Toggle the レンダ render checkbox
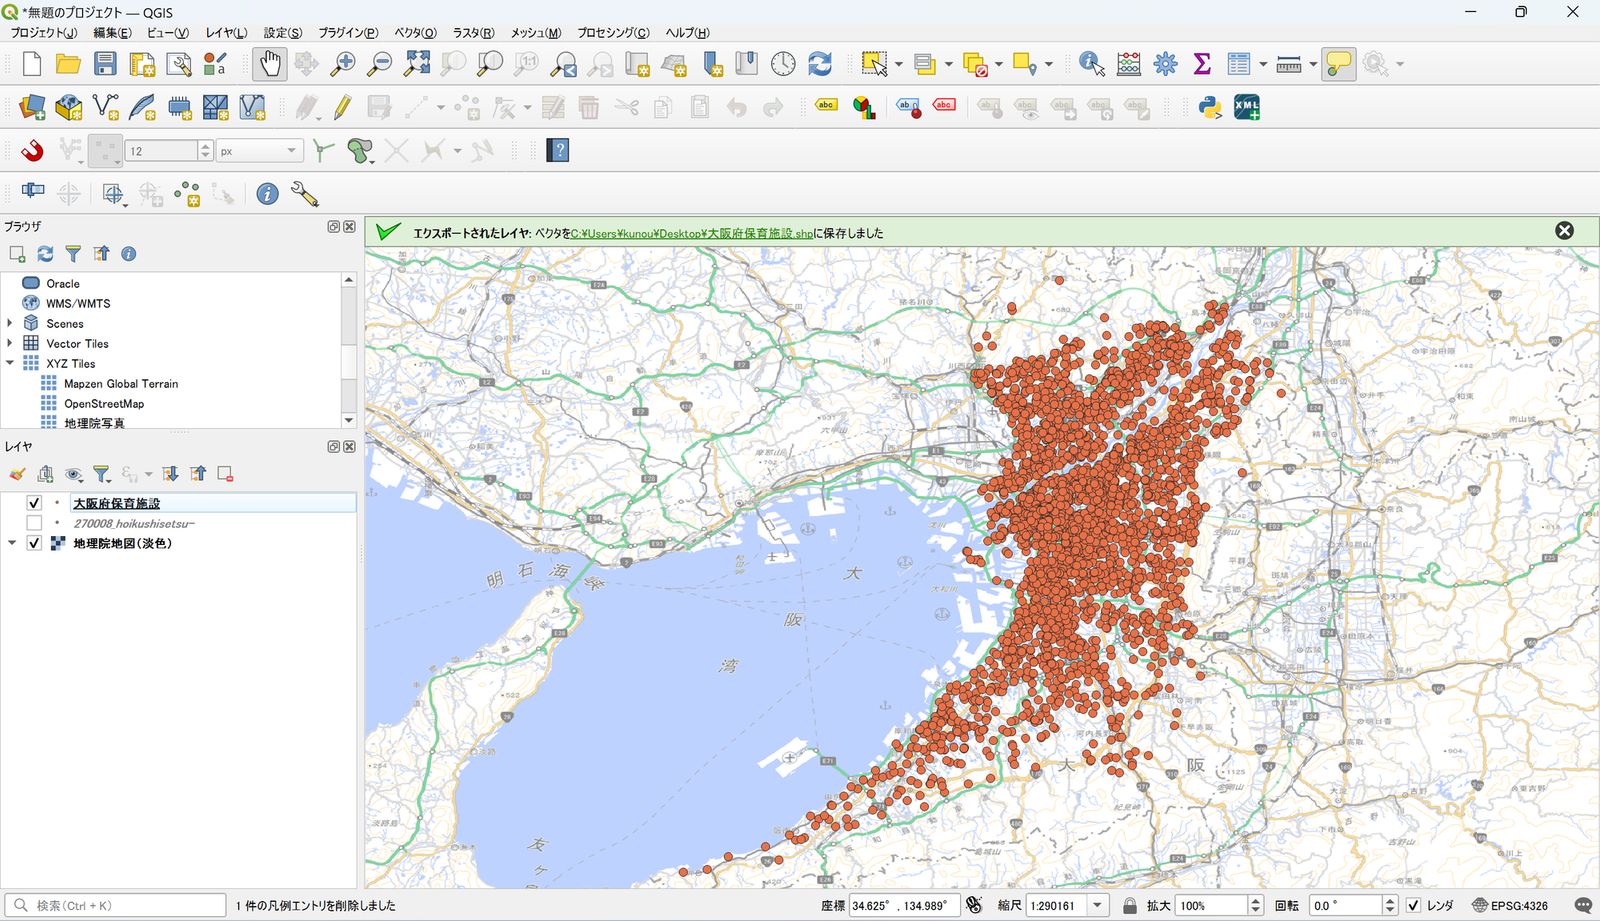 click(x=1413, y=906)
